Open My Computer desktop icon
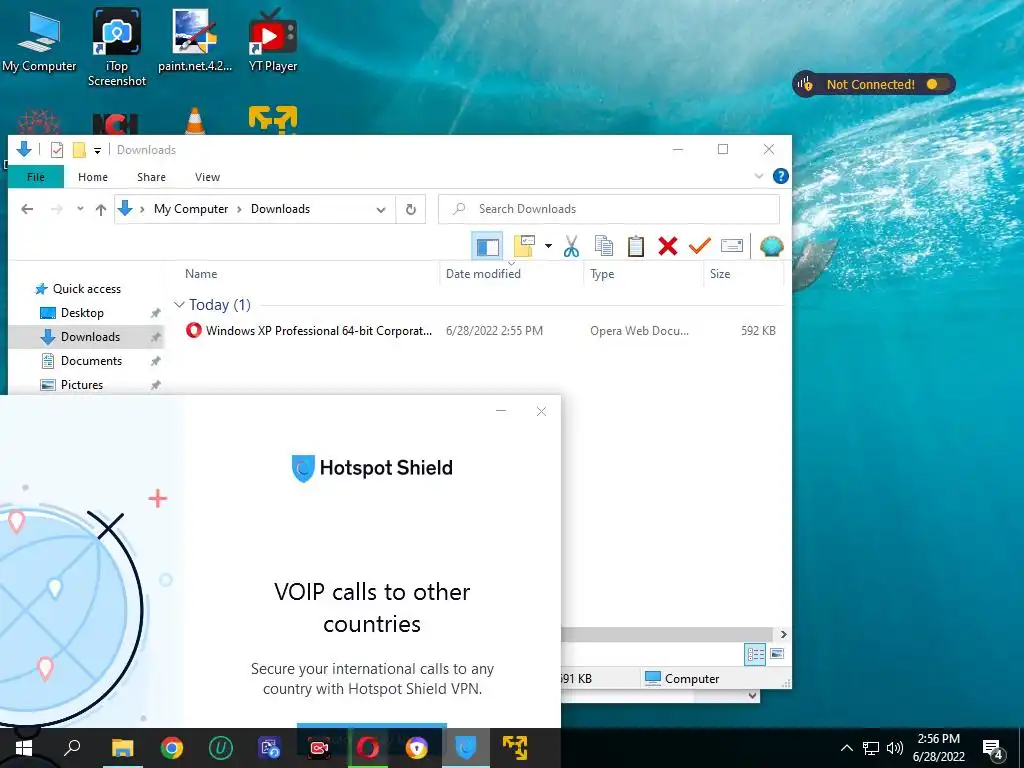 tap(39, 40)
